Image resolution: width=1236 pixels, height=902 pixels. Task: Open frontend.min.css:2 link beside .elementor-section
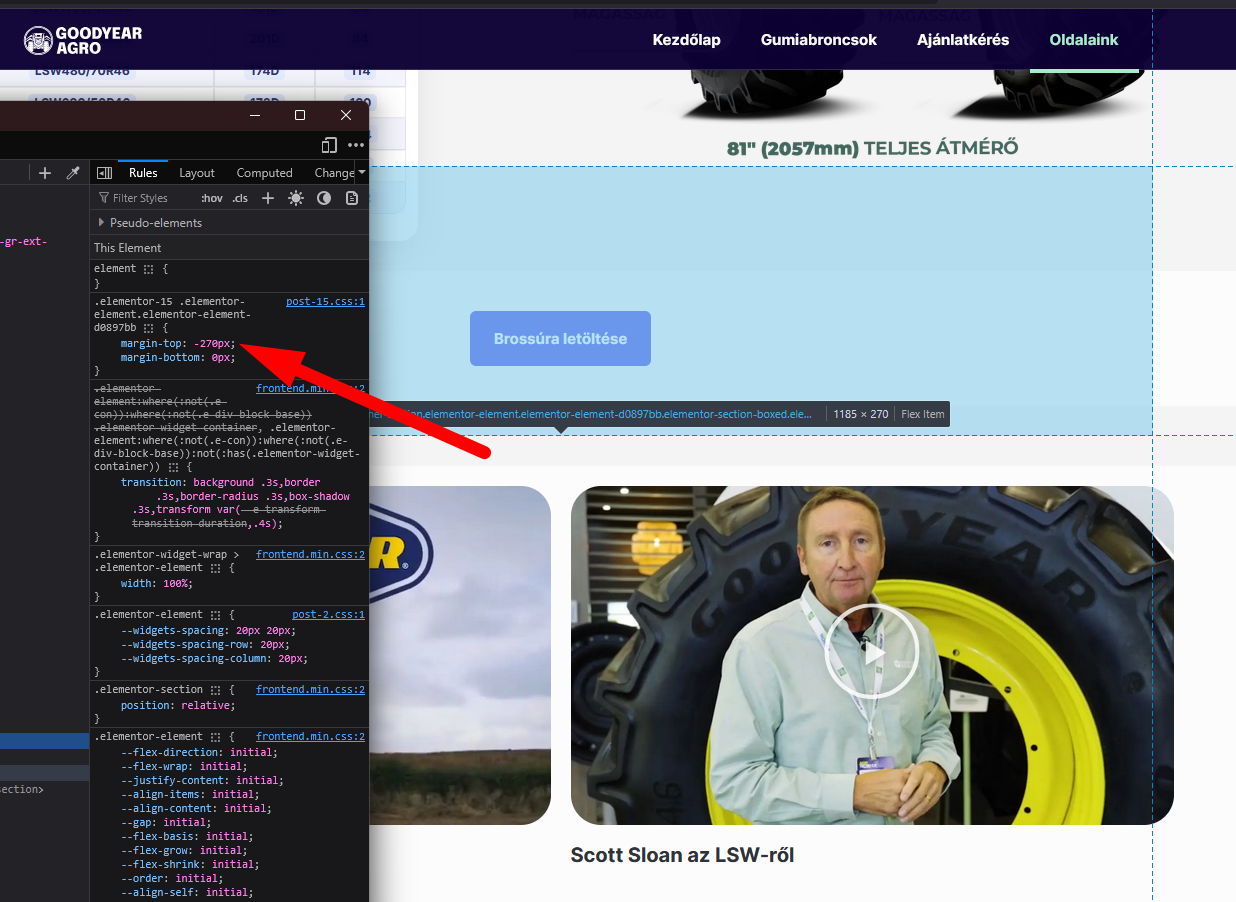point(310,689)
